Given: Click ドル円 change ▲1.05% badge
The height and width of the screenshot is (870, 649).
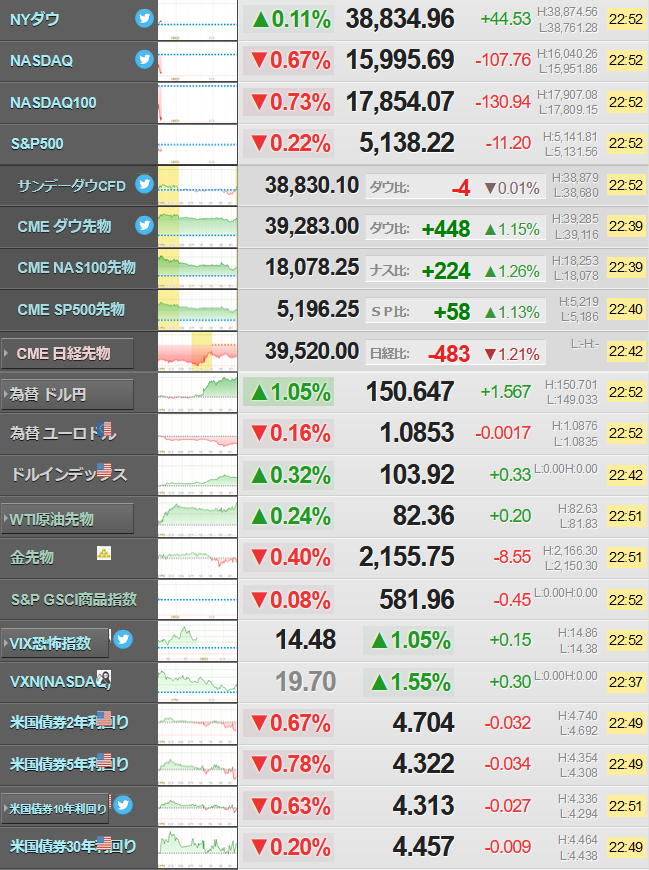Looking at the screenshot, I should click(288, 392).
